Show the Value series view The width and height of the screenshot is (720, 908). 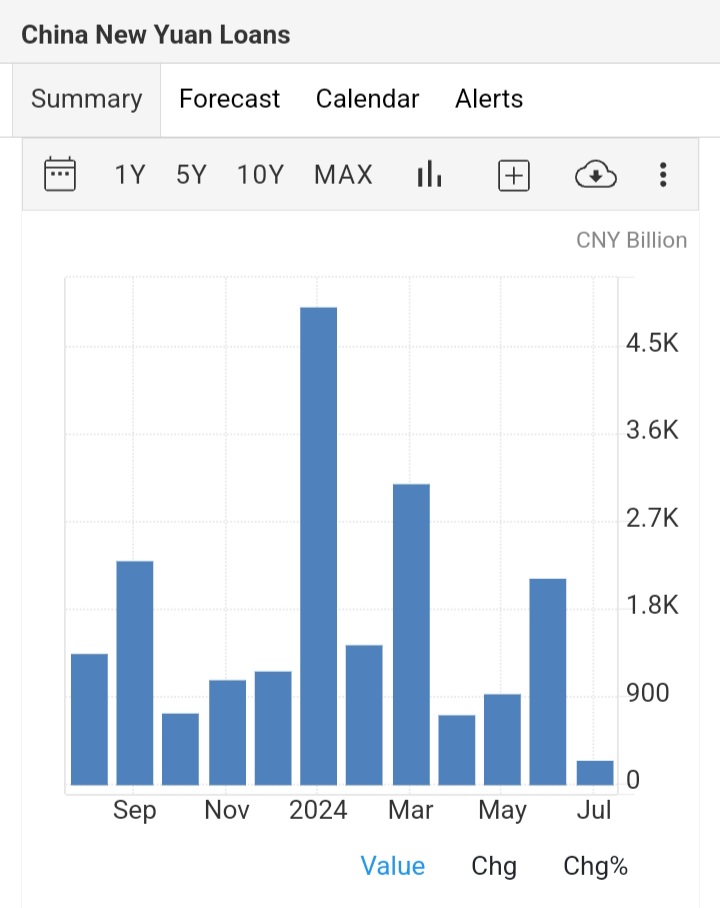[x=392, y=866]
